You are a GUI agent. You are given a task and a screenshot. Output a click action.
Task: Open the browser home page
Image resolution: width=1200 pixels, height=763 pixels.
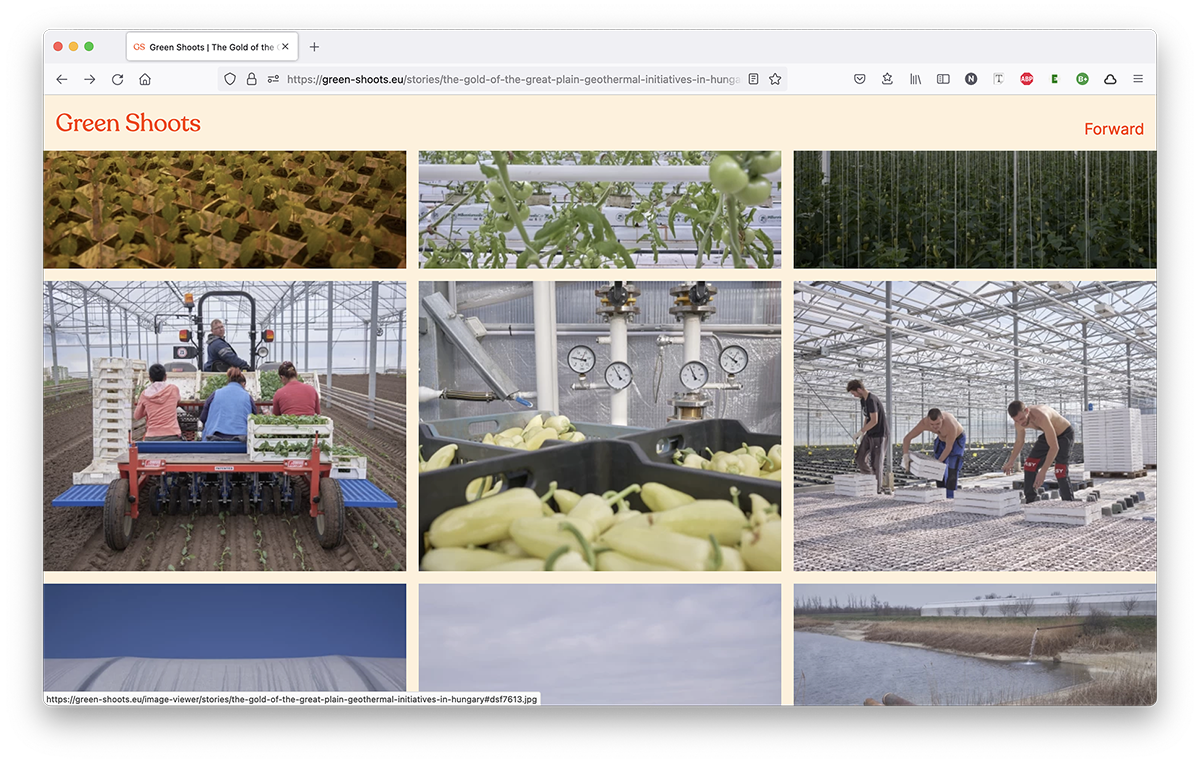145,79
